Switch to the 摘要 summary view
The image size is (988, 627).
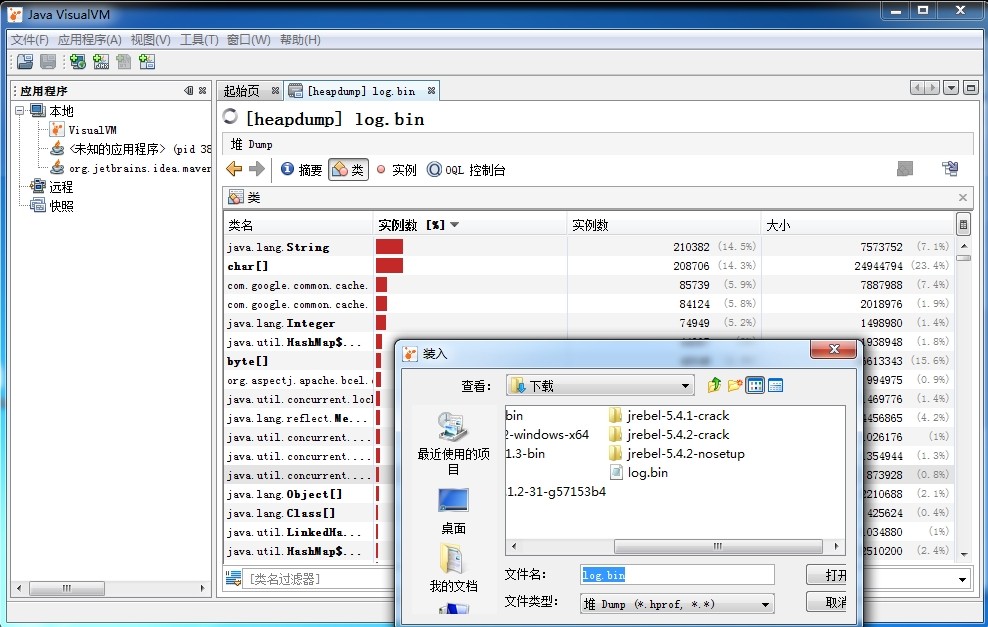tap(301, 170)
